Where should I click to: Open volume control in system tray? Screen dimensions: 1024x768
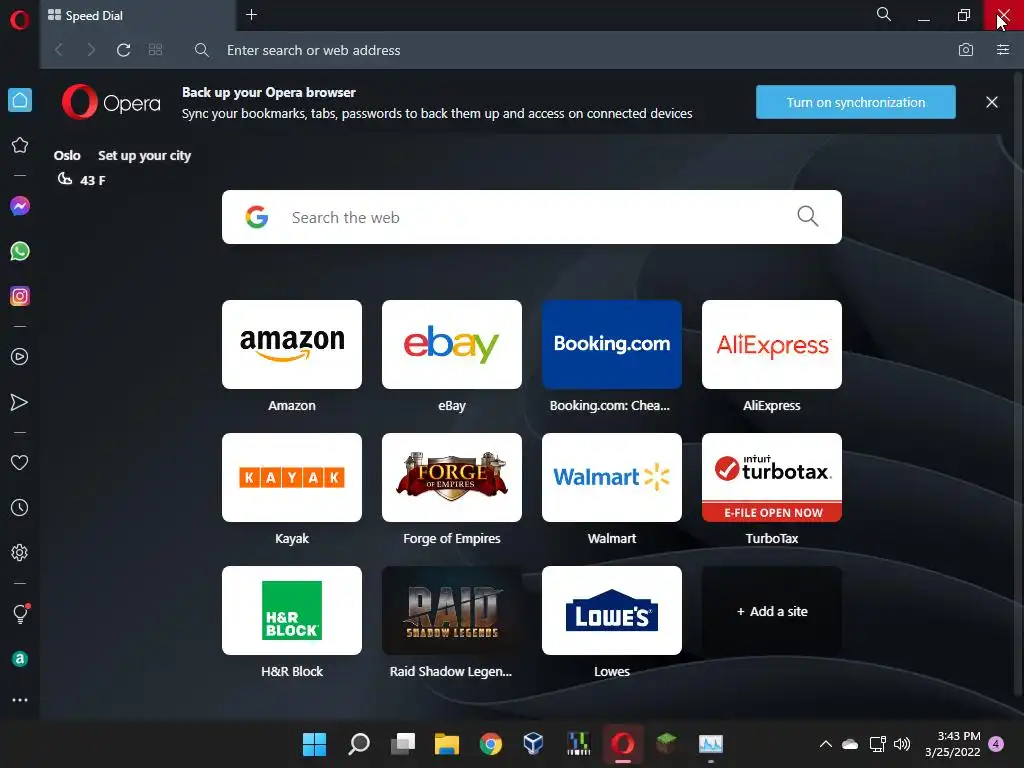(x=902, y=744)
